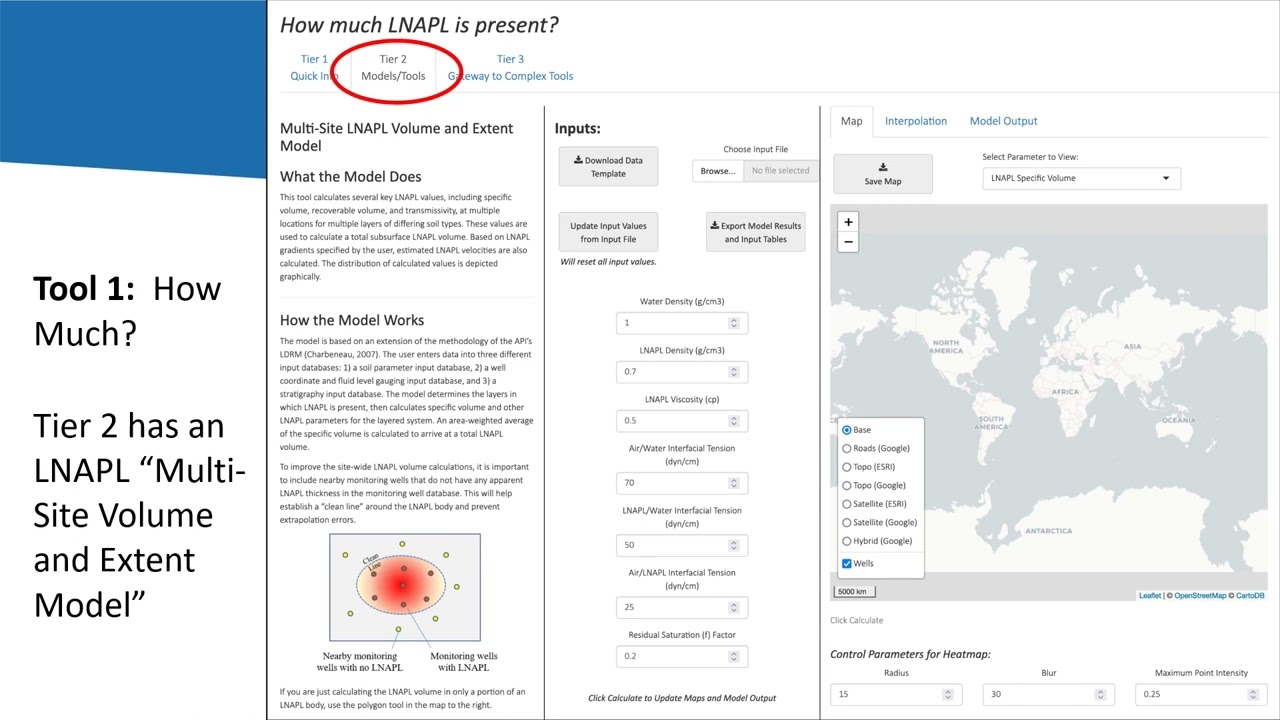
Task: Zoom in on the map with plus icon
Action: click(848, 222)
